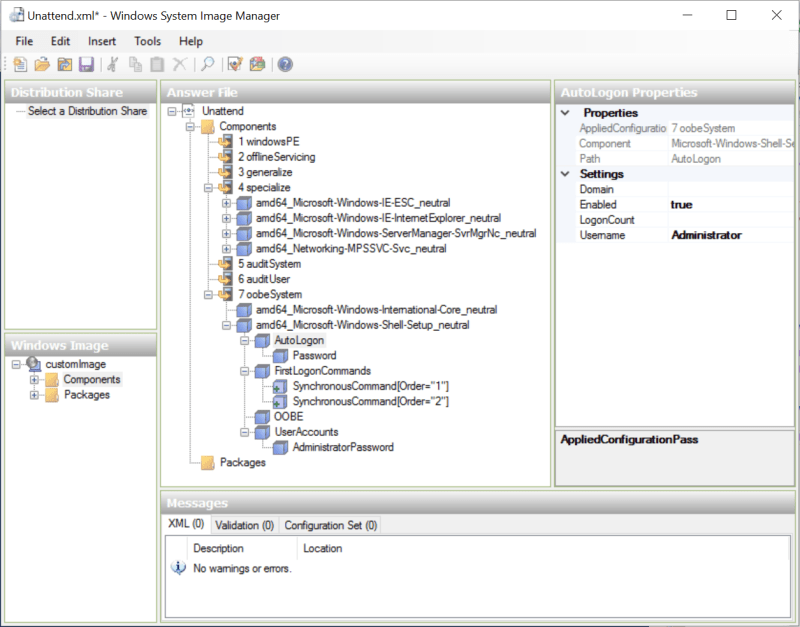Viewport: 800px width, 627px height.
Task: Click the New Answer File toolbar icon
Action: coord(20,65)
